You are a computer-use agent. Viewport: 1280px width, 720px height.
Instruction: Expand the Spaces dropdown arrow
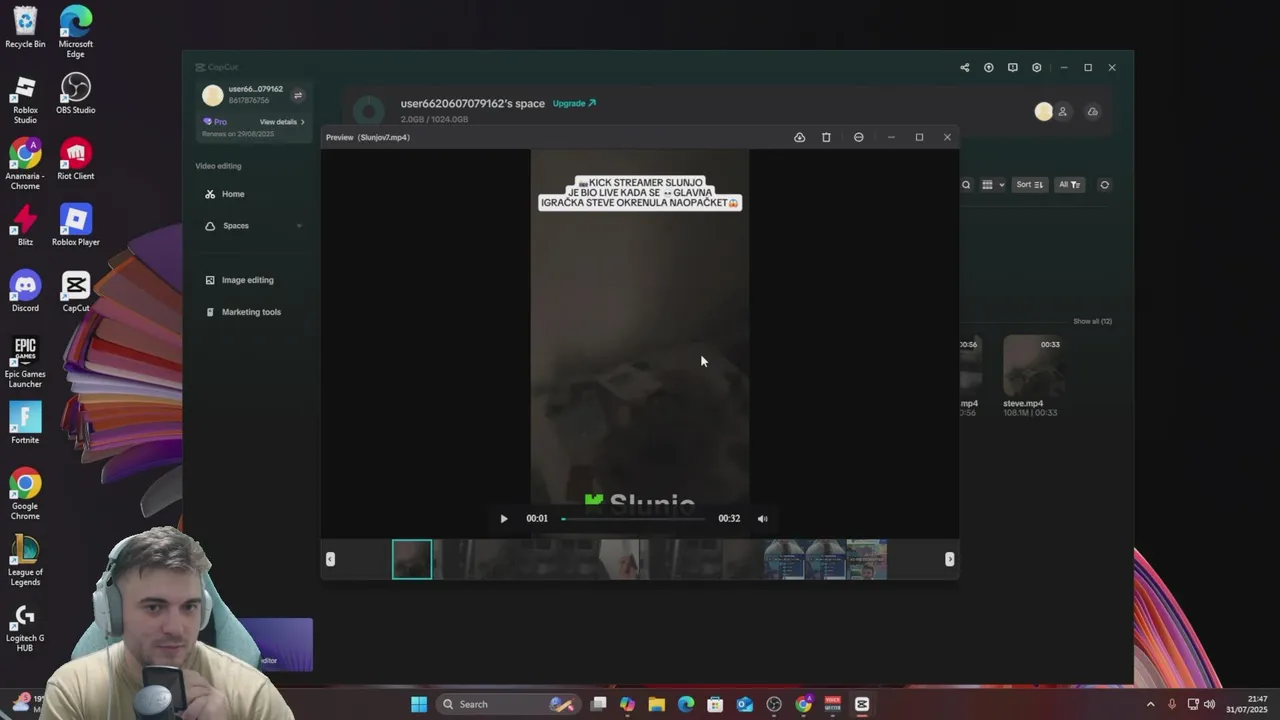tap(298, 226)
